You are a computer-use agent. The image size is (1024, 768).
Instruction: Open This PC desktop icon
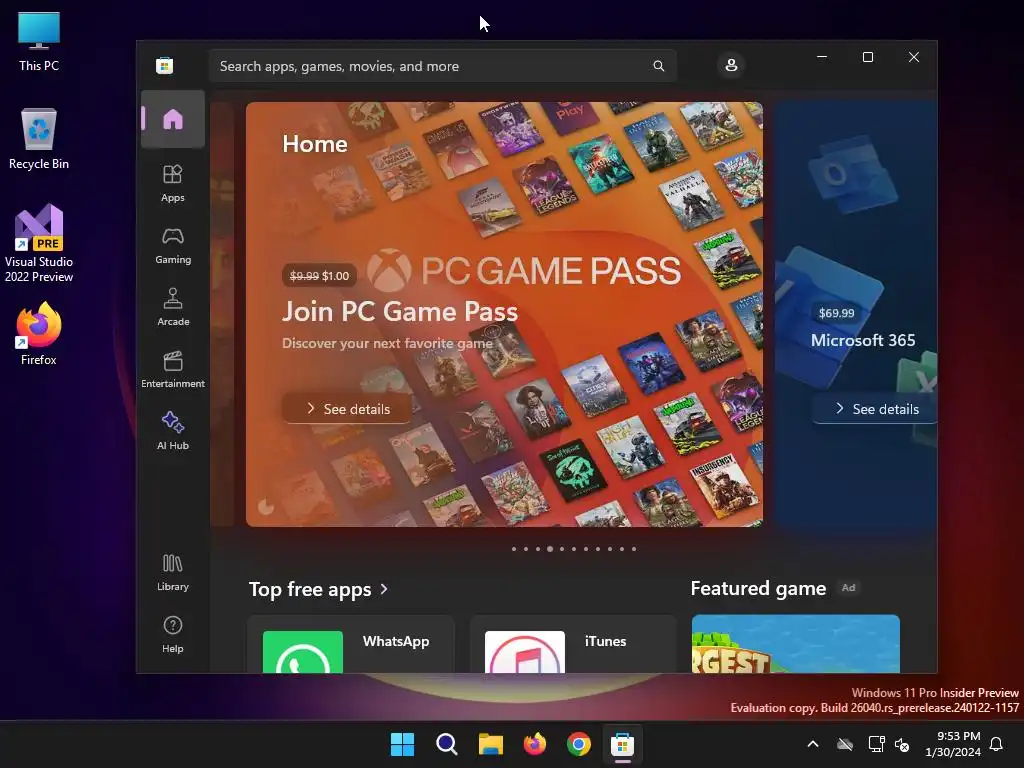tap(39, 42)
